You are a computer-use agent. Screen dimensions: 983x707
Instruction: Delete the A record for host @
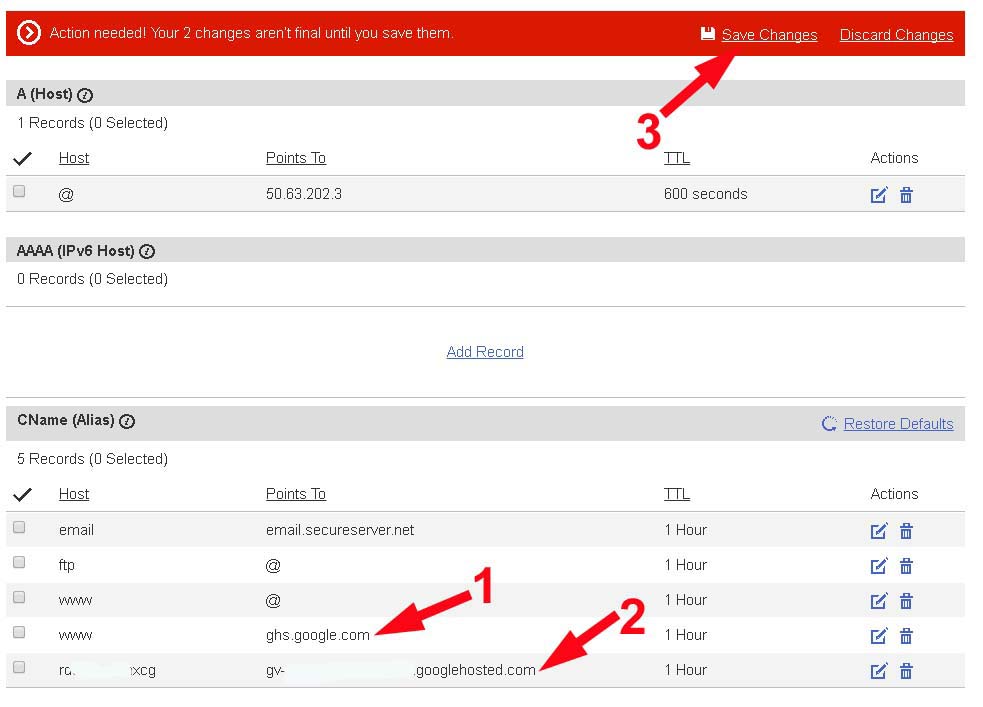coord(906,195)
